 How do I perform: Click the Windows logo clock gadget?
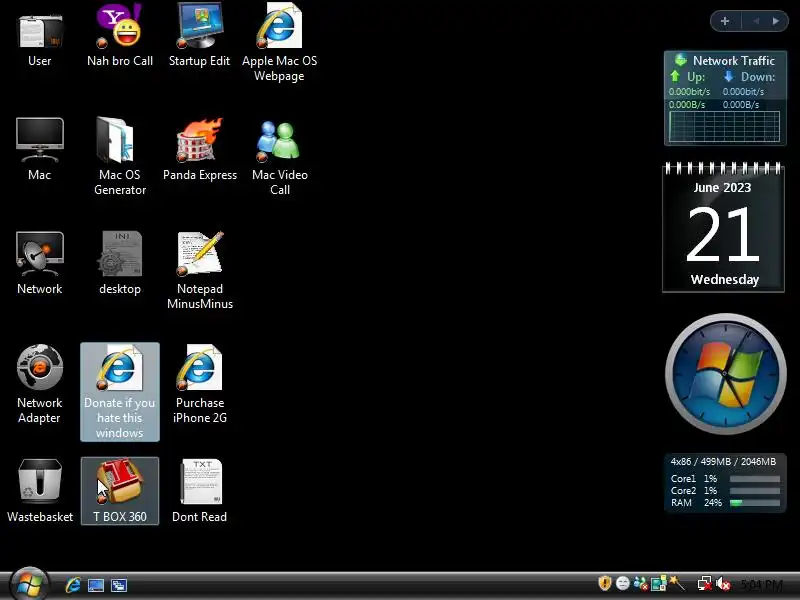[x=725, y=374]
